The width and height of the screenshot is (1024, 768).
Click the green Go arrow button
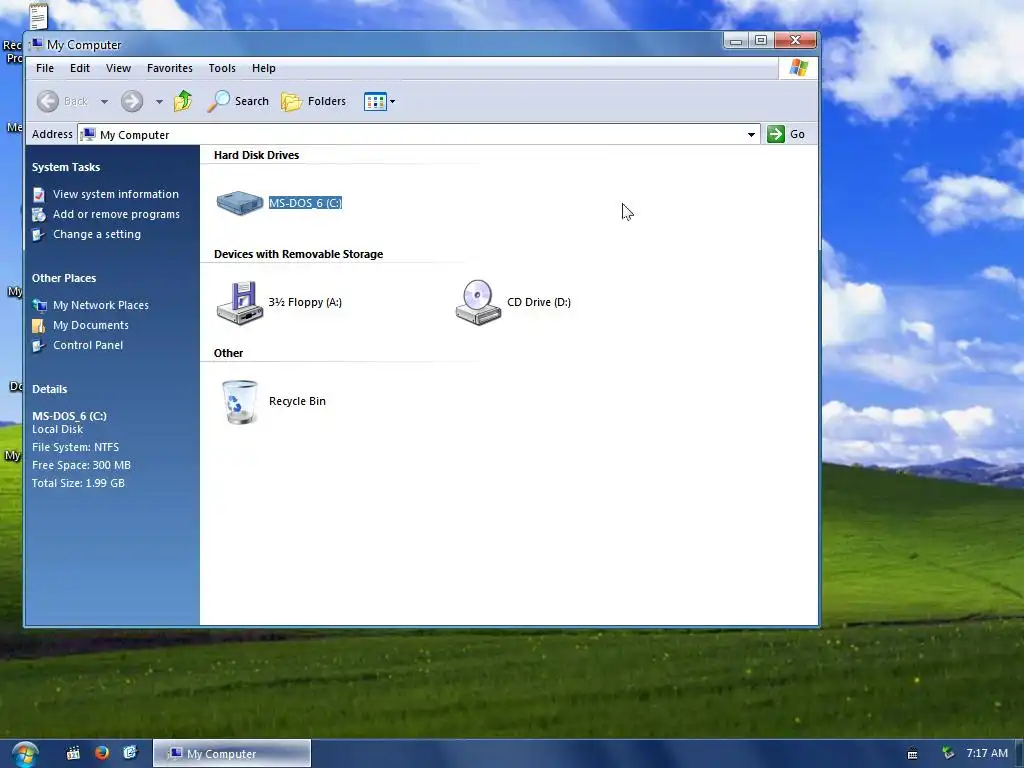tap(776, 134)
